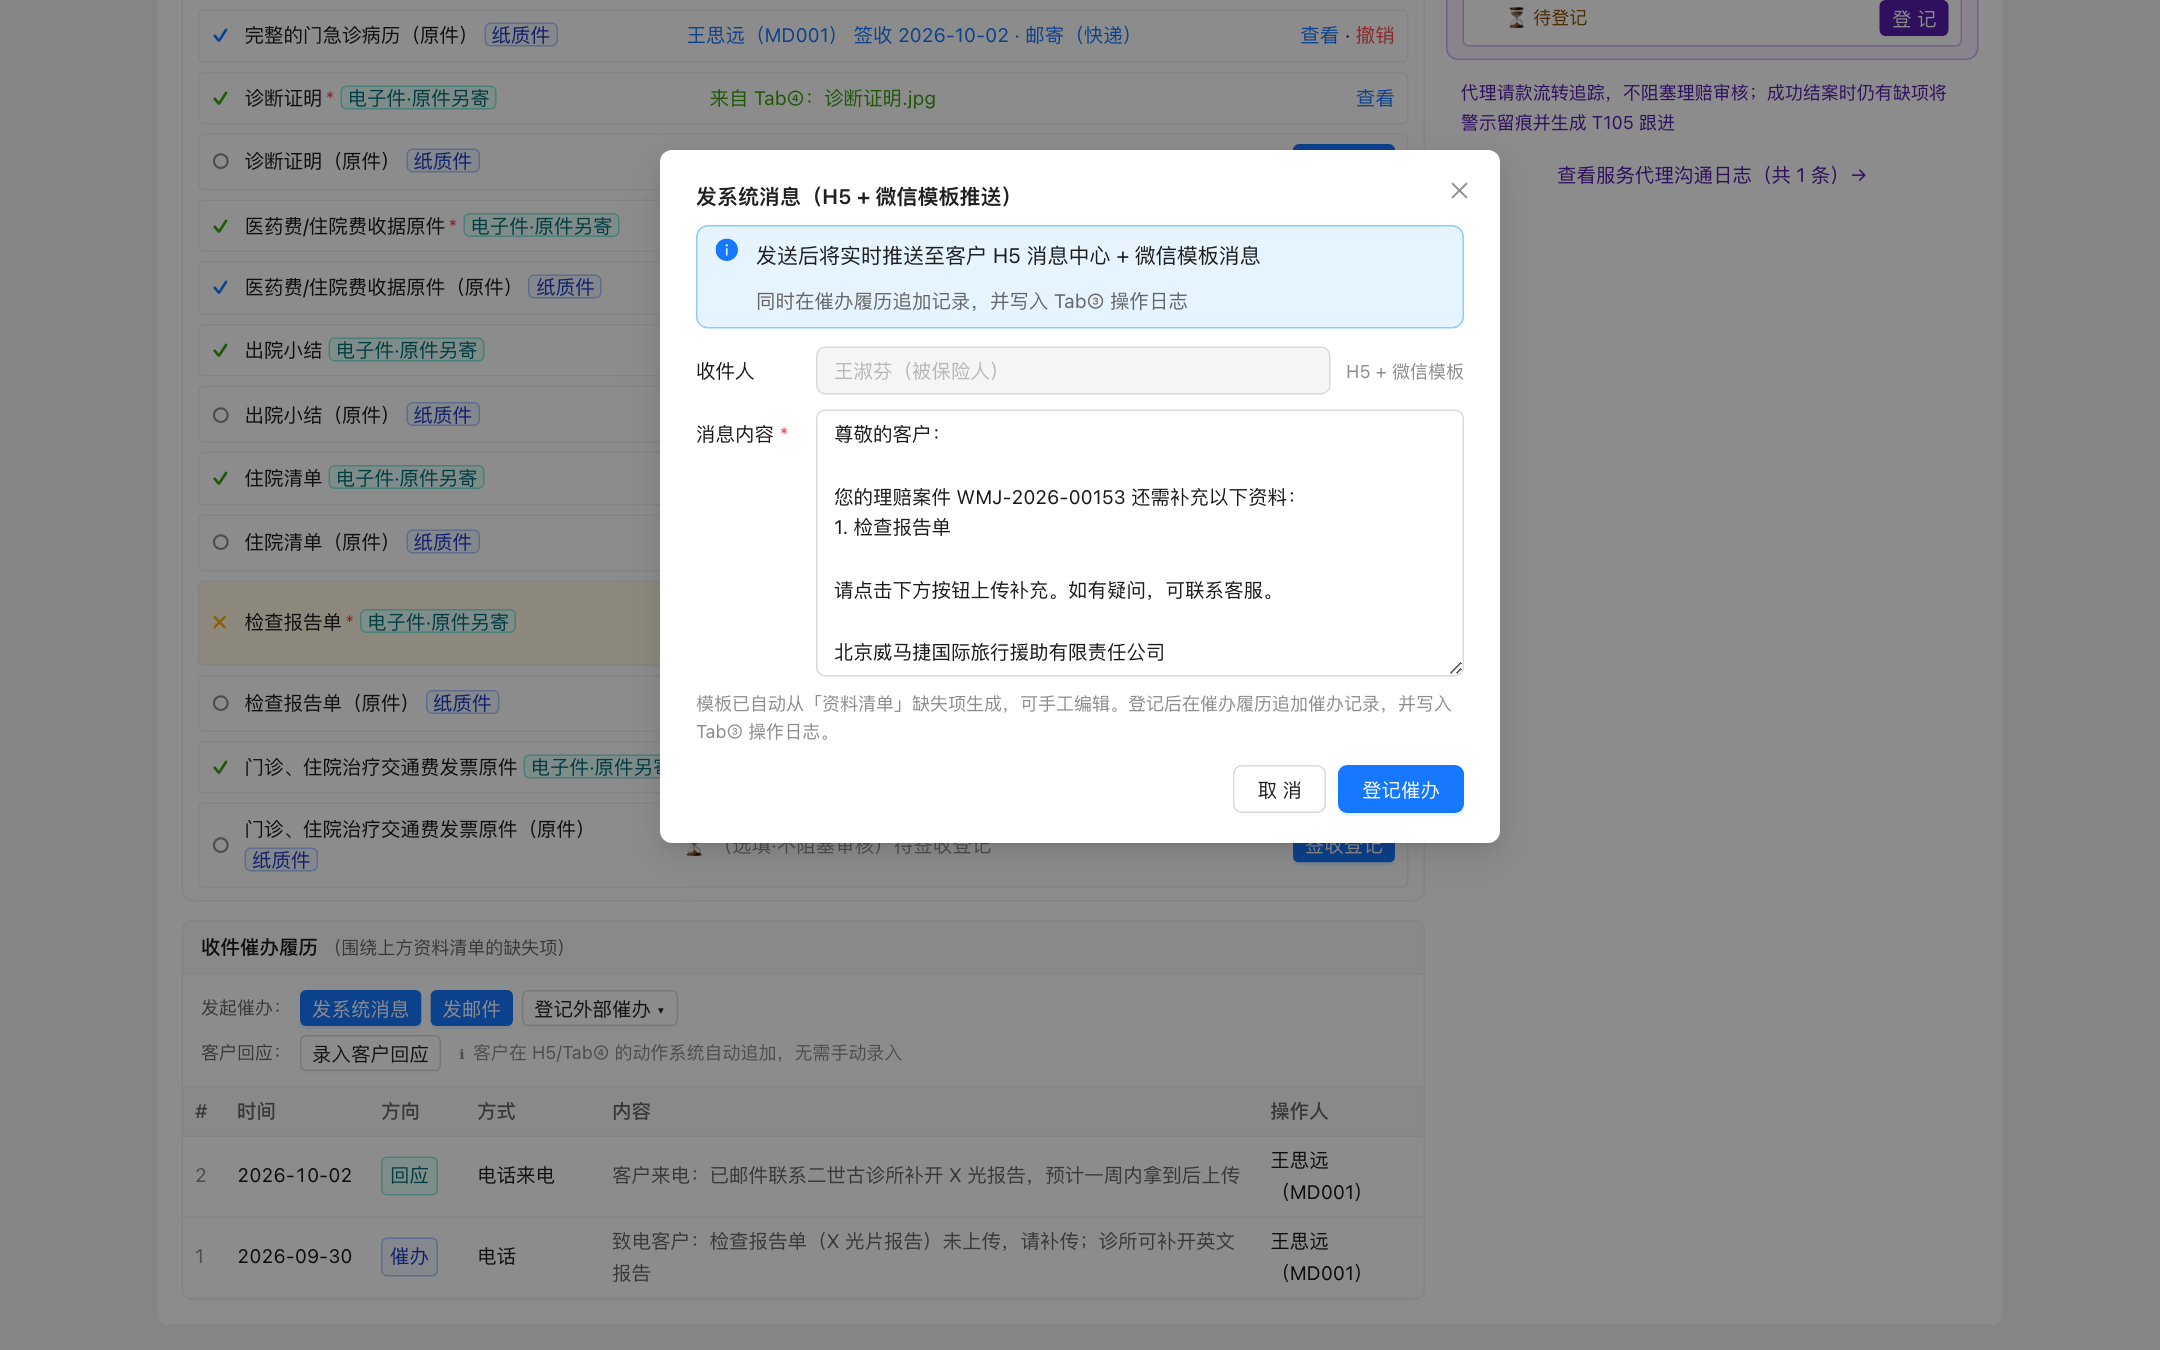The image size is (2160, 1350).
Task: Open the 登记外部催办 dropdown
Action: [599, 1009]
